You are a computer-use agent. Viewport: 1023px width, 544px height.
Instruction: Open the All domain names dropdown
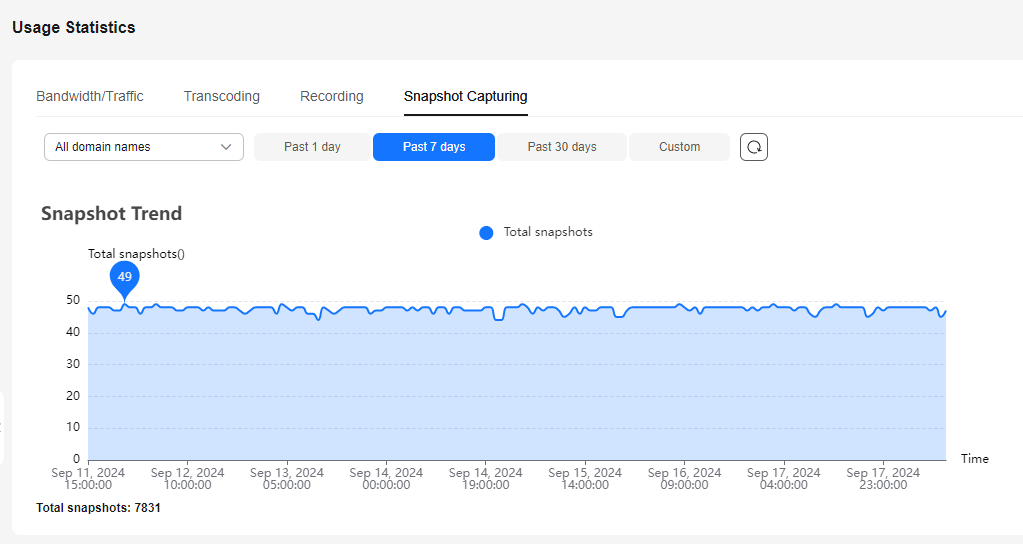(144, 147)
